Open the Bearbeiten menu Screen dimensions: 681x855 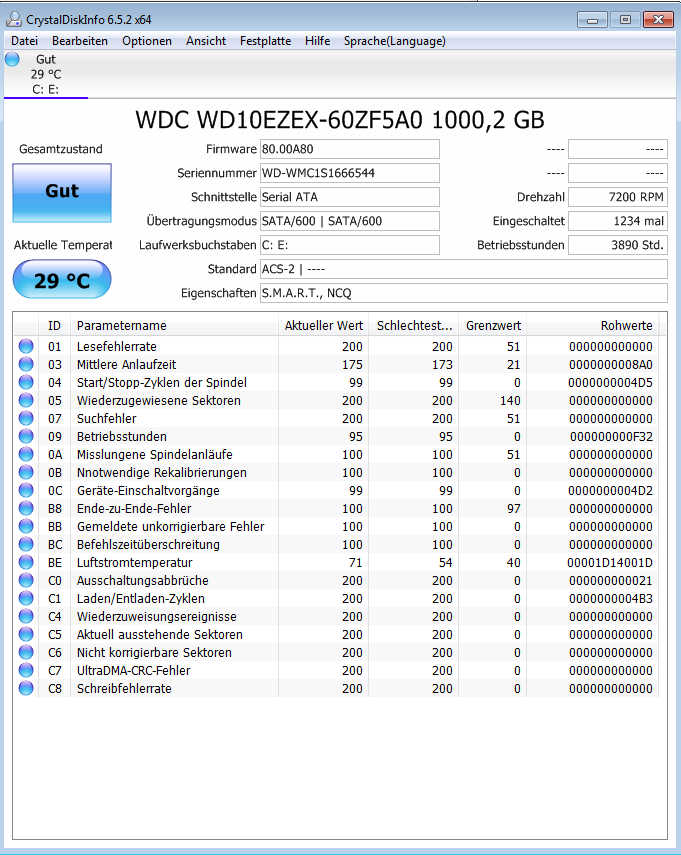click(x=80, y=41)
